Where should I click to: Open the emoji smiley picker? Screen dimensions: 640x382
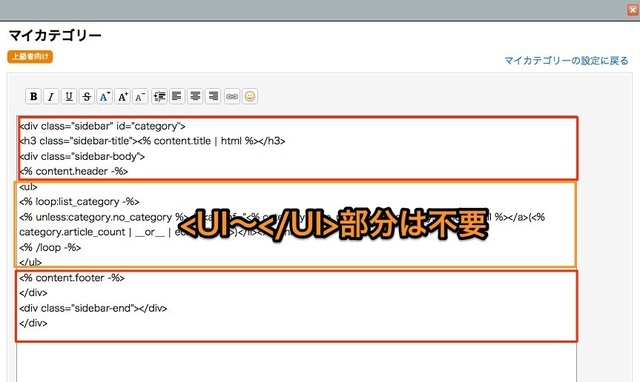click(x=250, y=97)
